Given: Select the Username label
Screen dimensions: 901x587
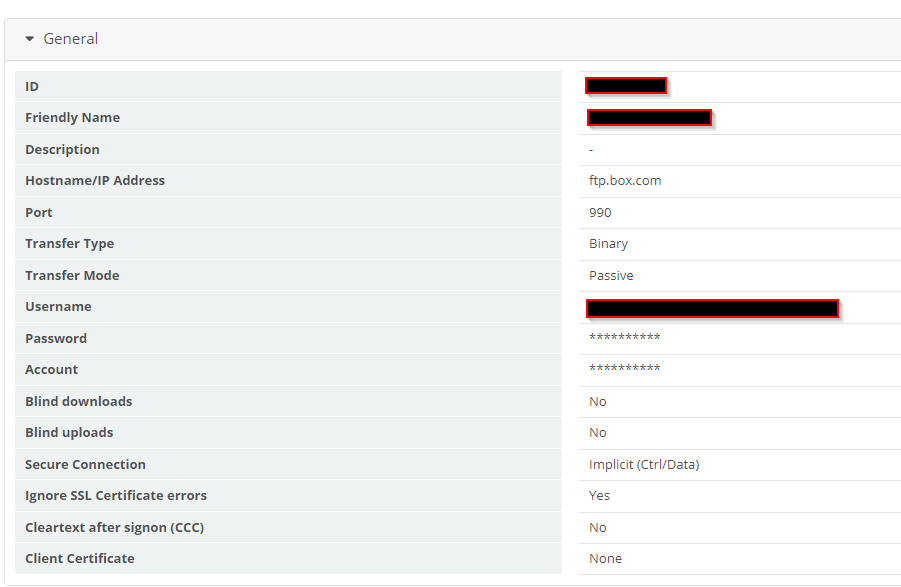Looking at the screenshot, I should pos(58,306).
